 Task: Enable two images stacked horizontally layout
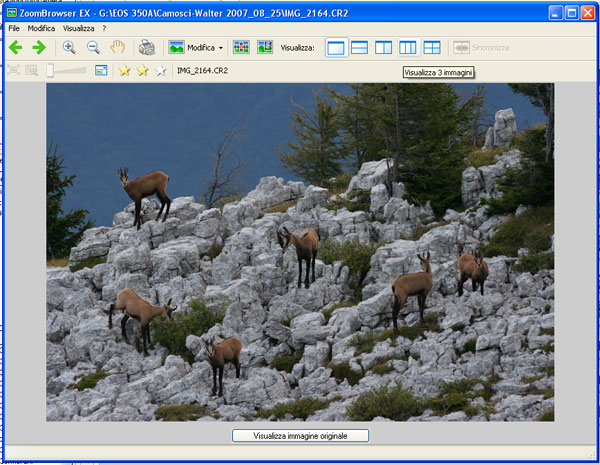point(360,47)
